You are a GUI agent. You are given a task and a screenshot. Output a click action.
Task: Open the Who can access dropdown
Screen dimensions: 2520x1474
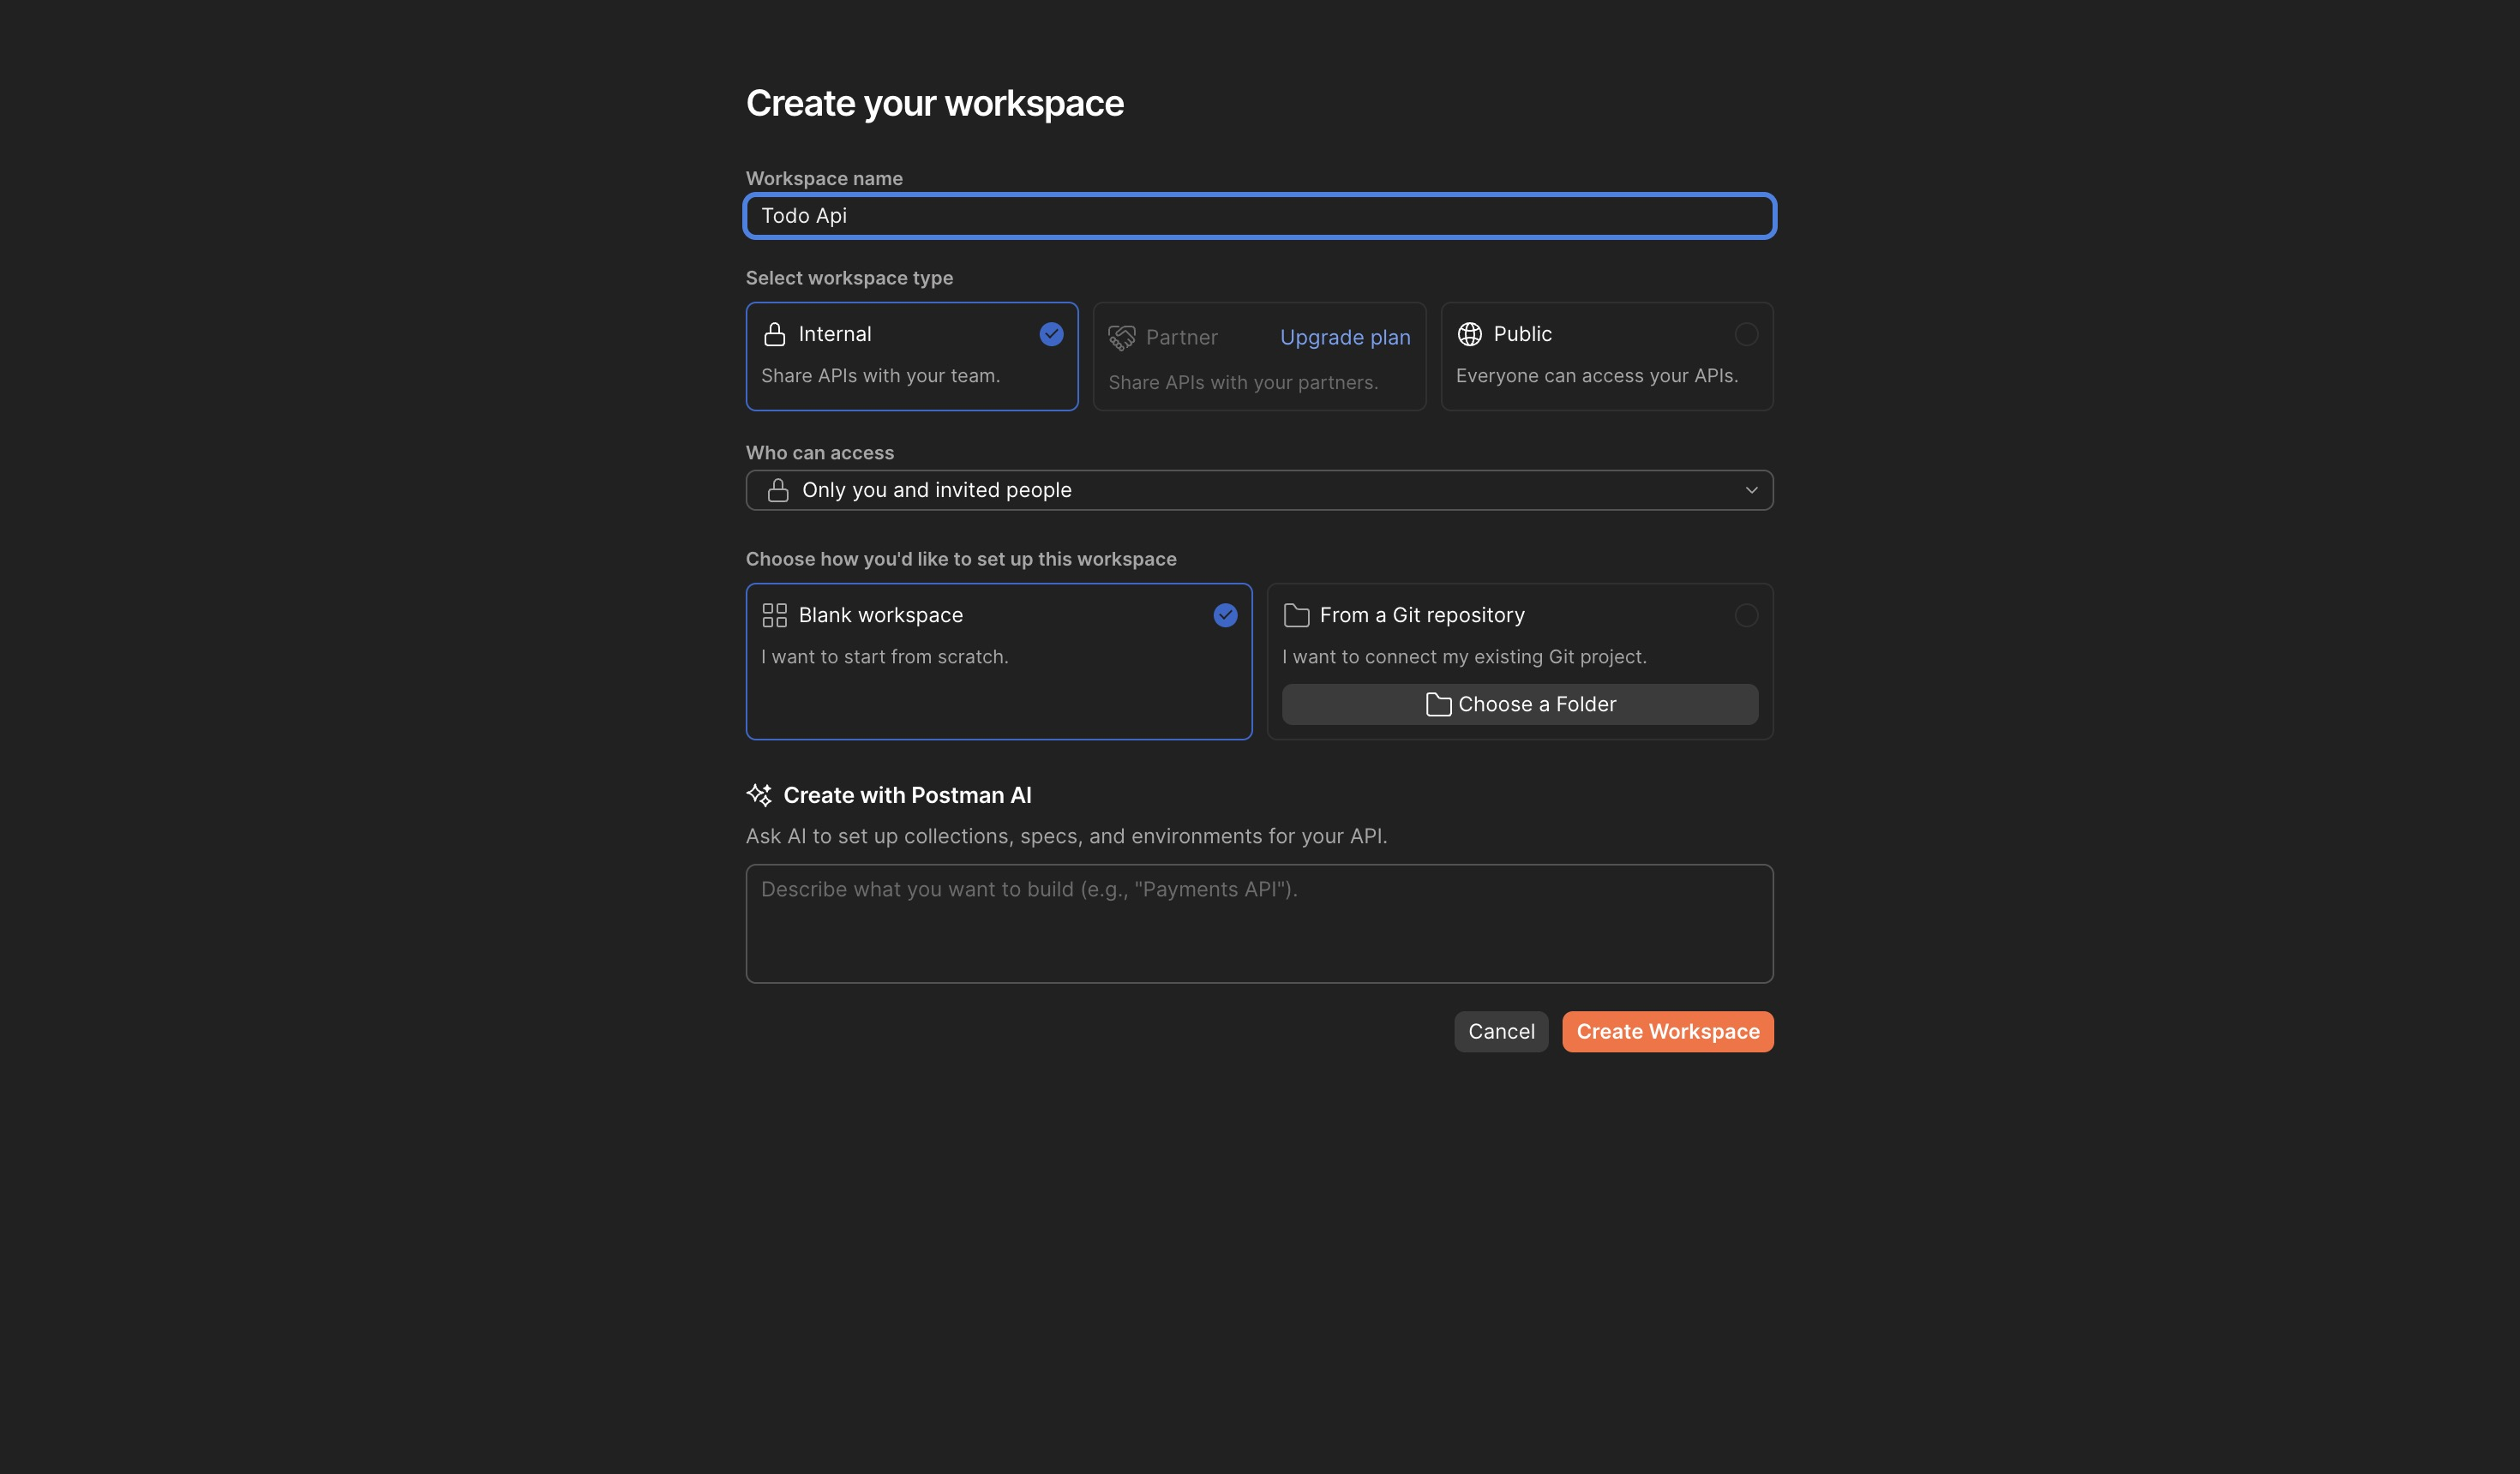(x=1259, y=490)
